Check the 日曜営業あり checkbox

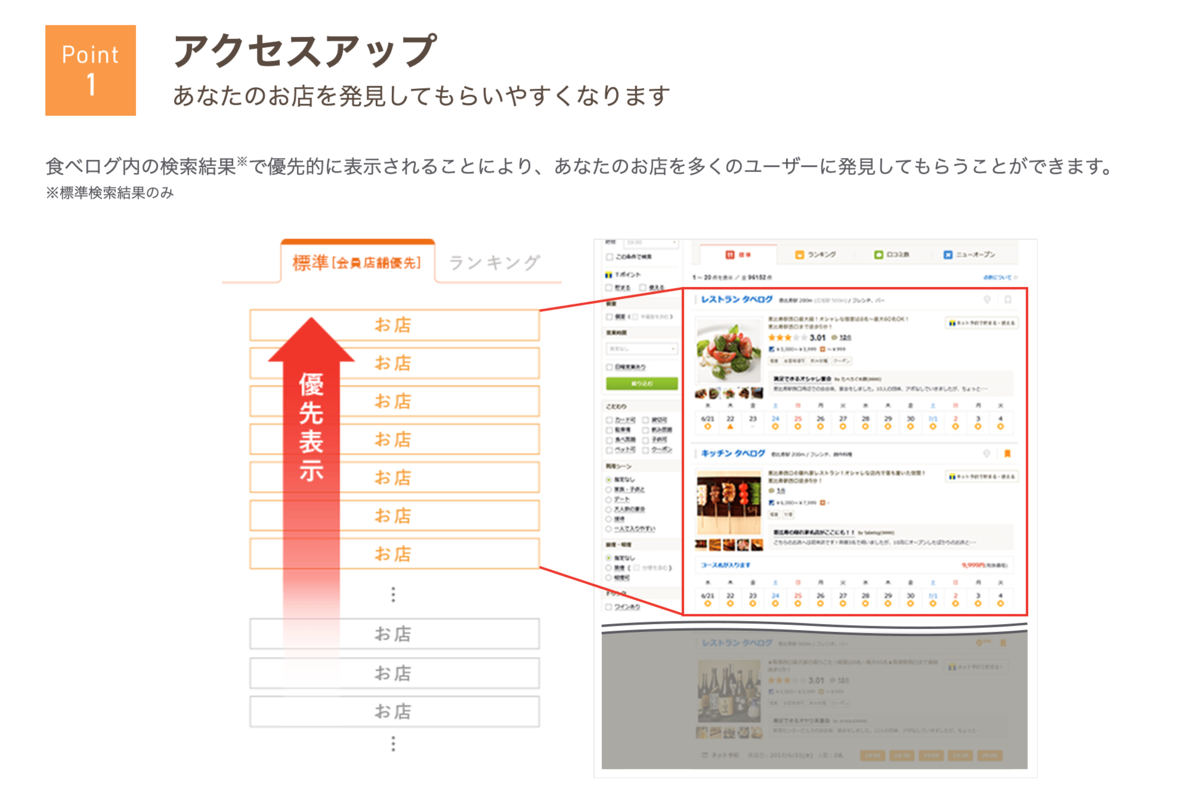pos(609,366)
